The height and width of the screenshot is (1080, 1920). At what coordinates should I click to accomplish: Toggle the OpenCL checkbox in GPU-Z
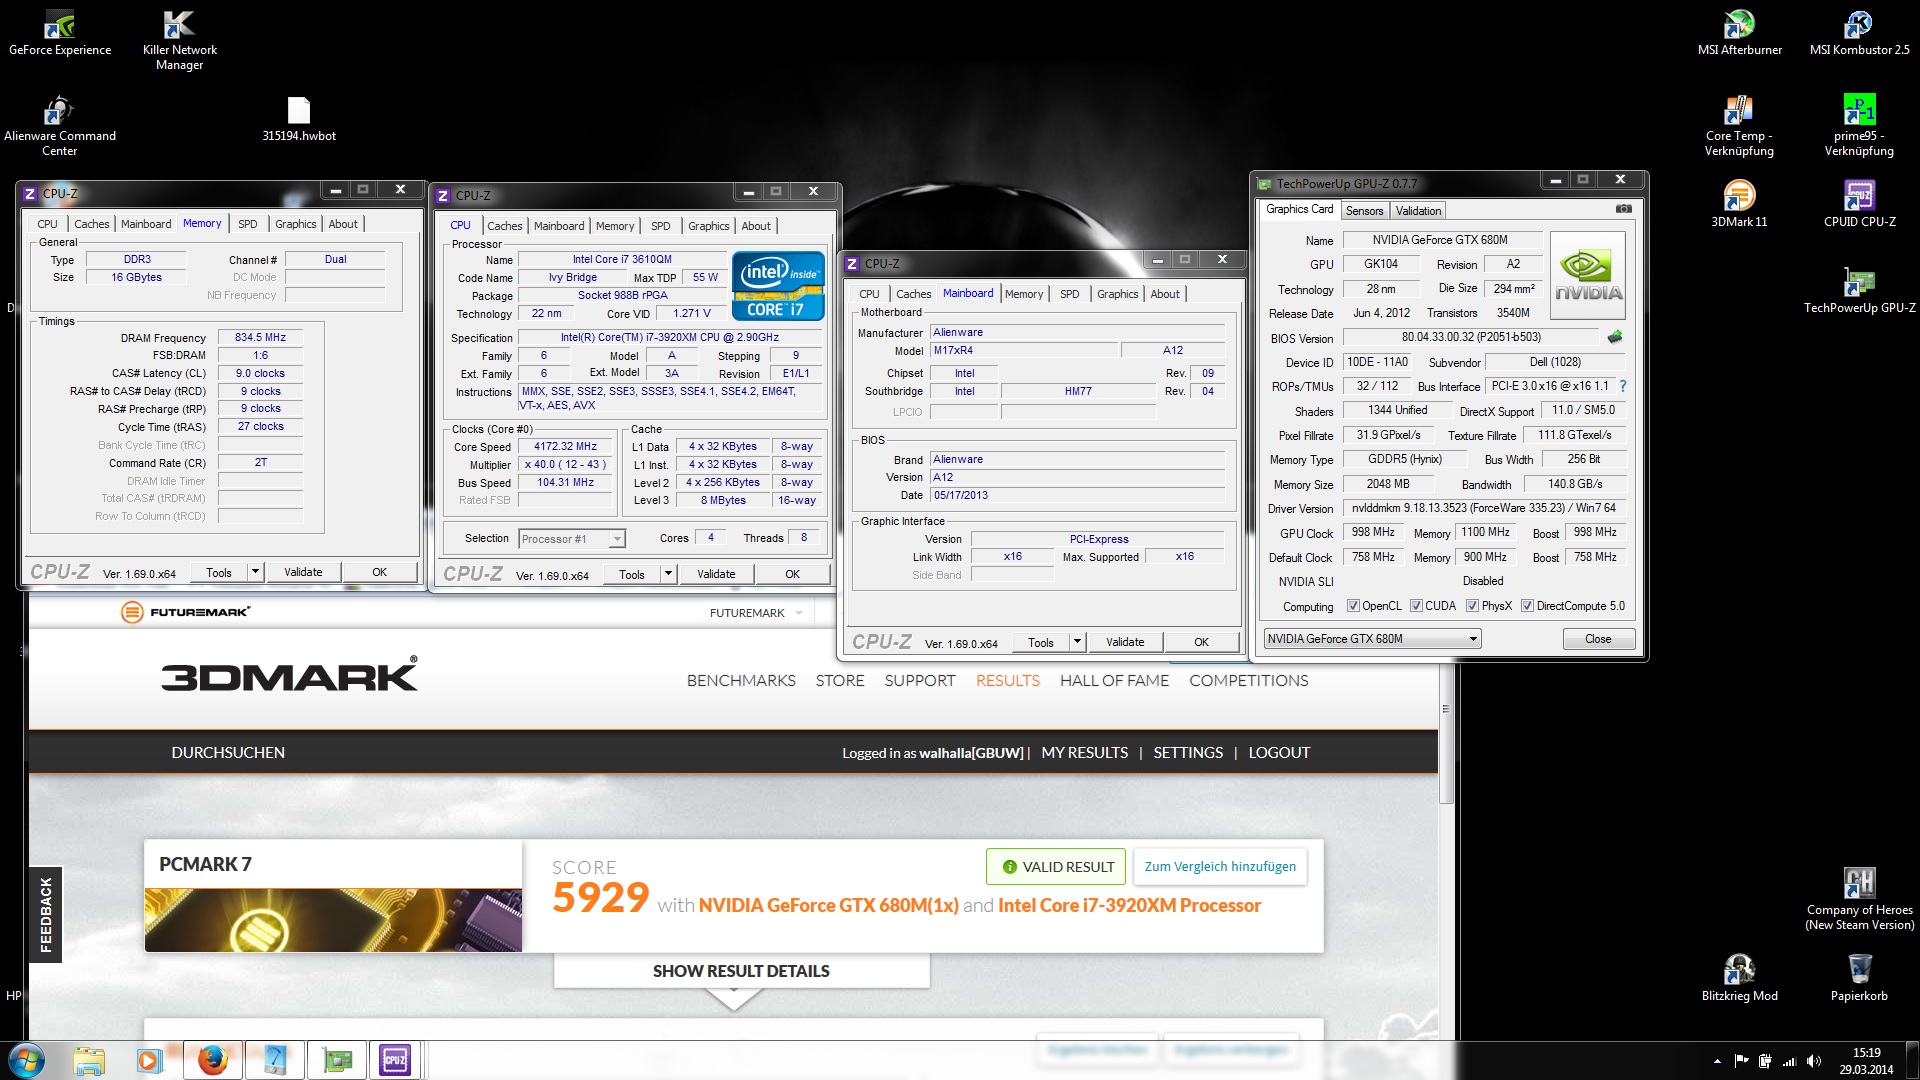(1353, 606)
